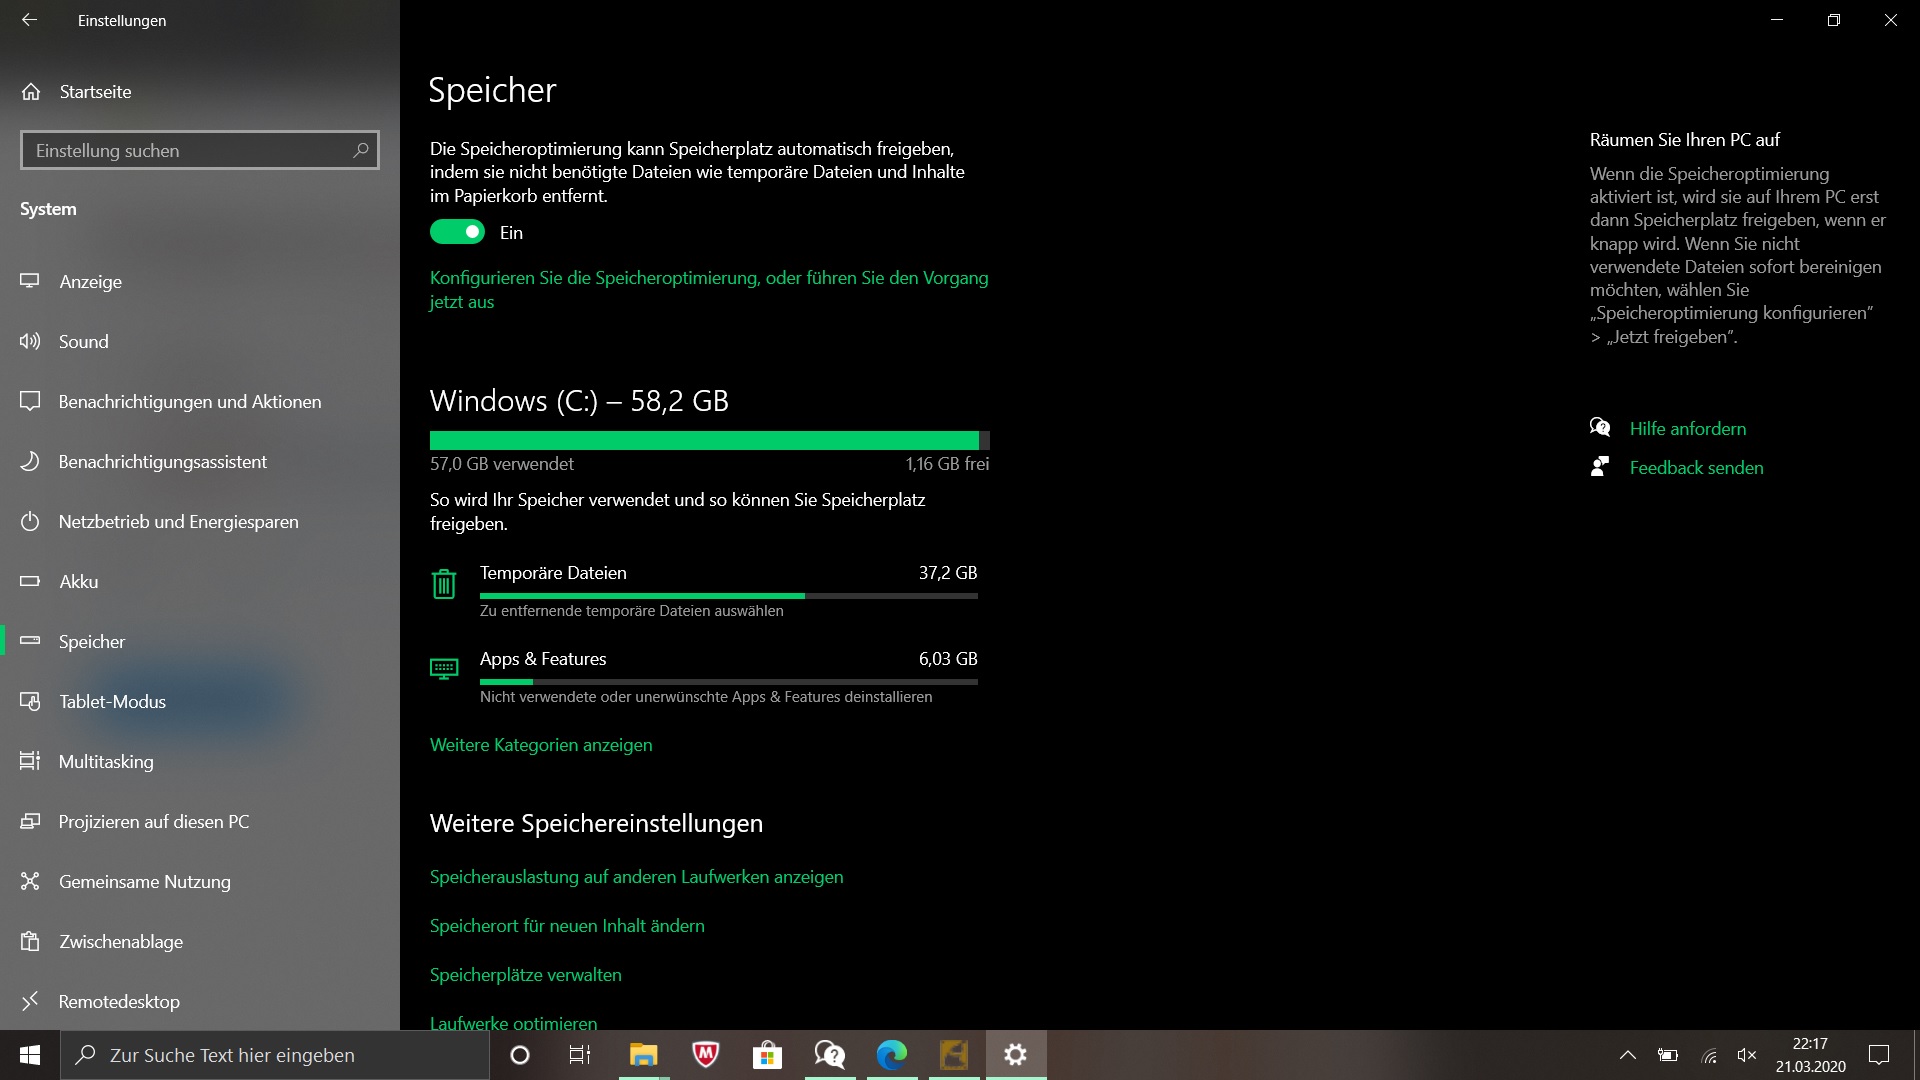Click the Startseite home icon

[x=33, y=90]
